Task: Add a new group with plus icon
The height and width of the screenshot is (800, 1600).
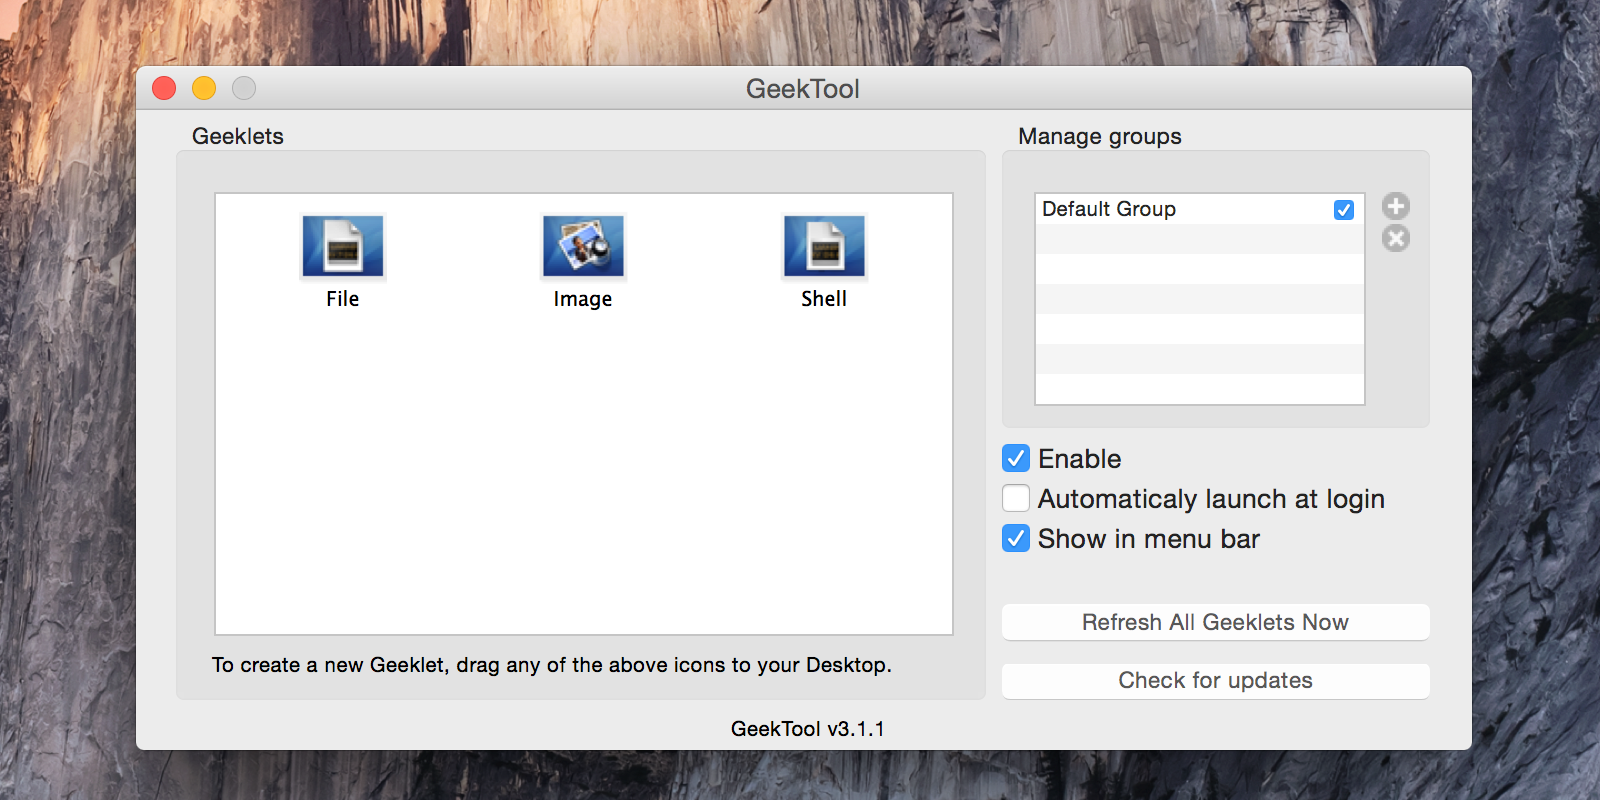Action: [x=1396, y=206]
